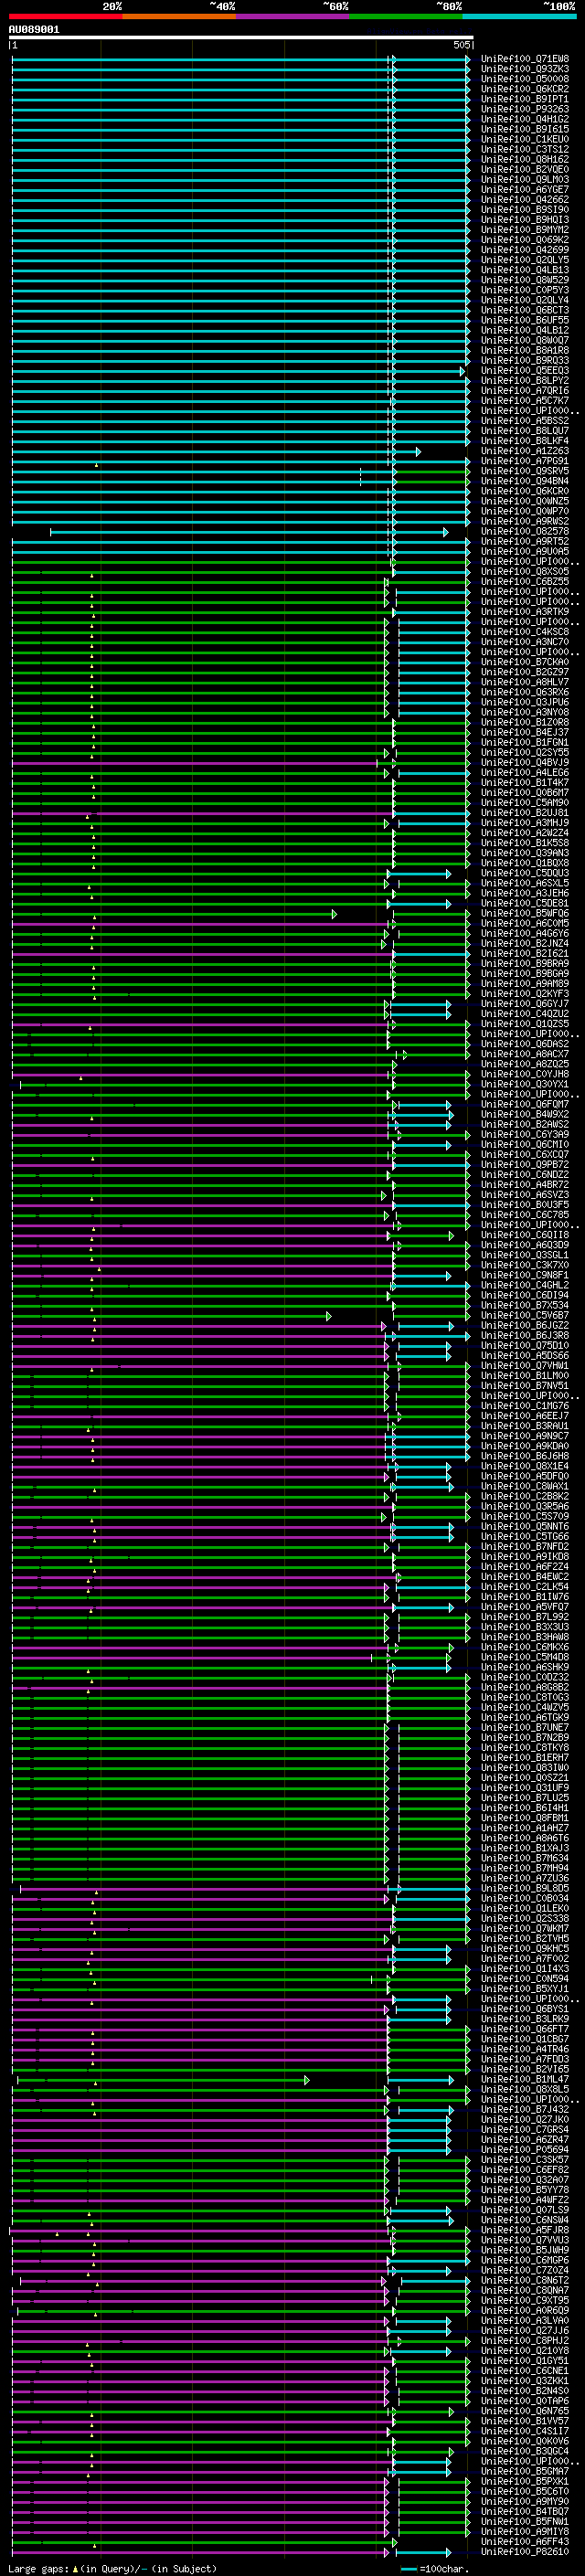Select the UniRef100_Q8W0Q7 label
The image size is (585, 2576).
coord(525,340)
